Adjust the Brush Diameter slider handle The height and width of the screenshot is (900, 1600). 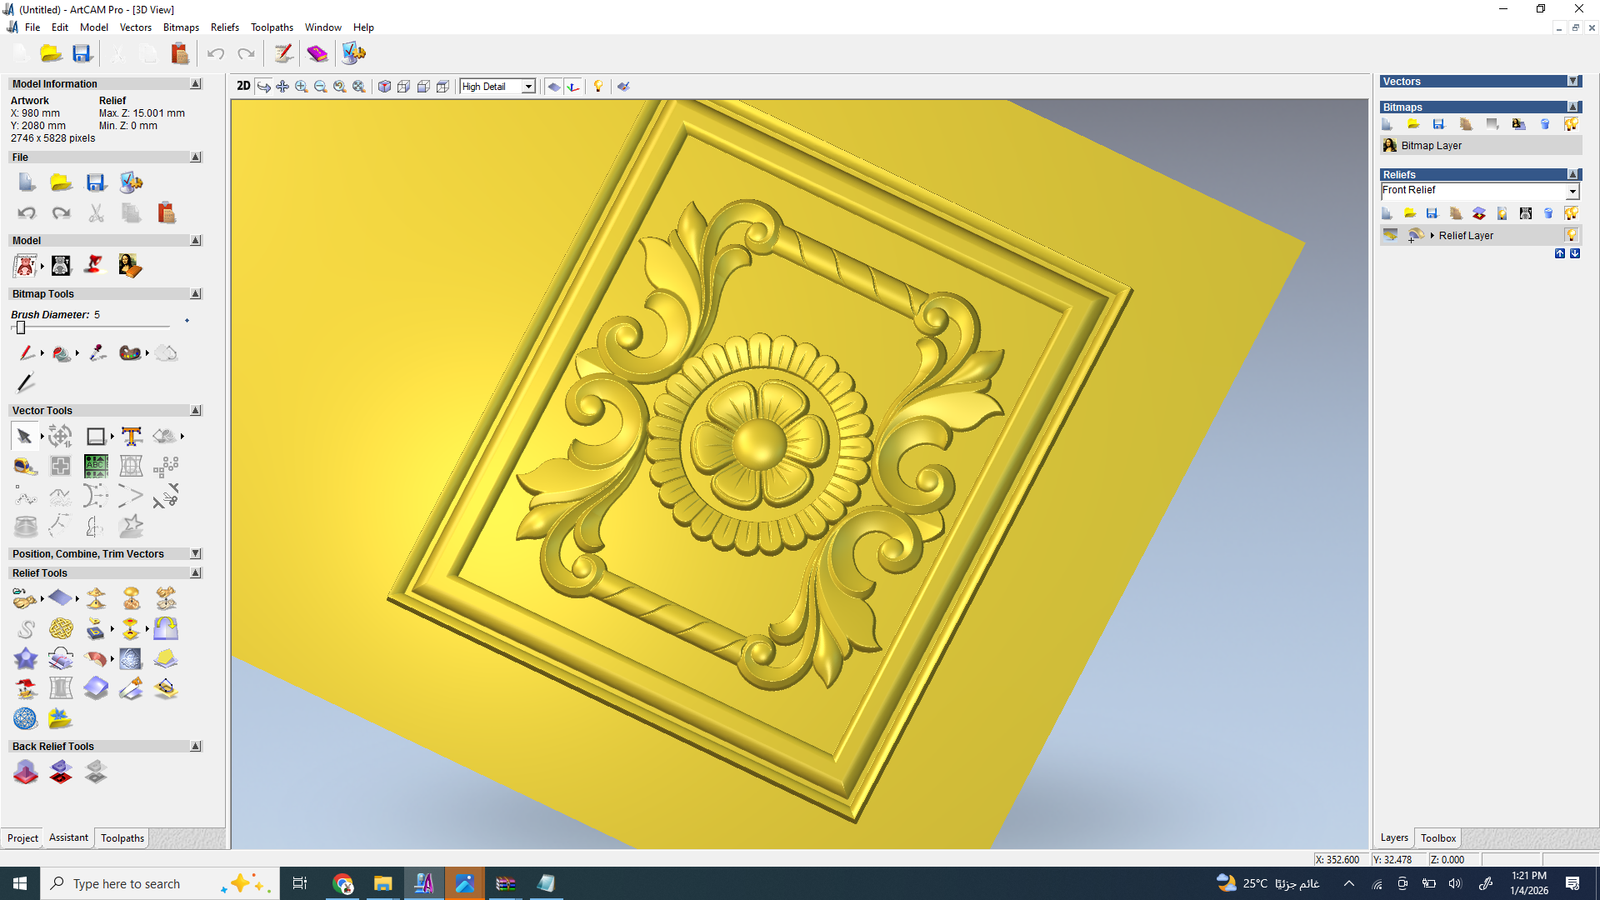20,328
